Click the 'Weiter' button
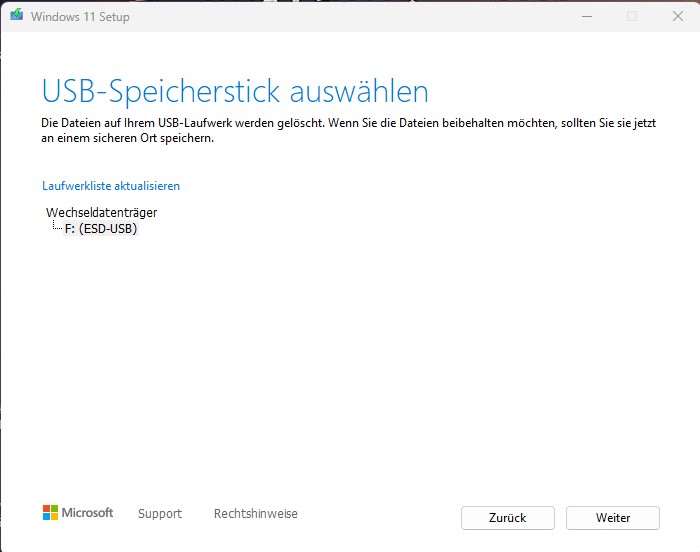 [612, 518]
